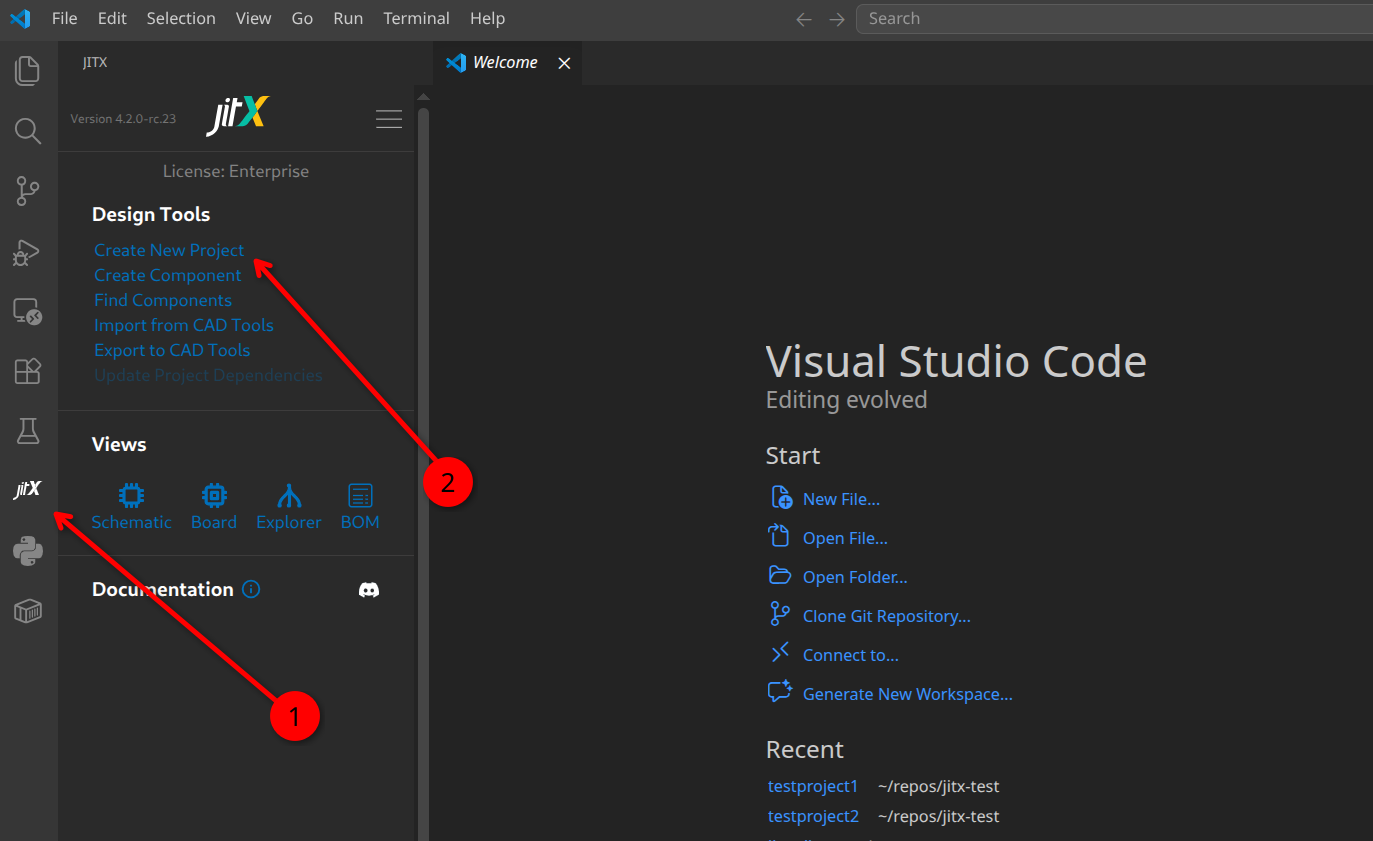Click Clone Git Repository... link
1373x841 pixels.
click(886, 616)
